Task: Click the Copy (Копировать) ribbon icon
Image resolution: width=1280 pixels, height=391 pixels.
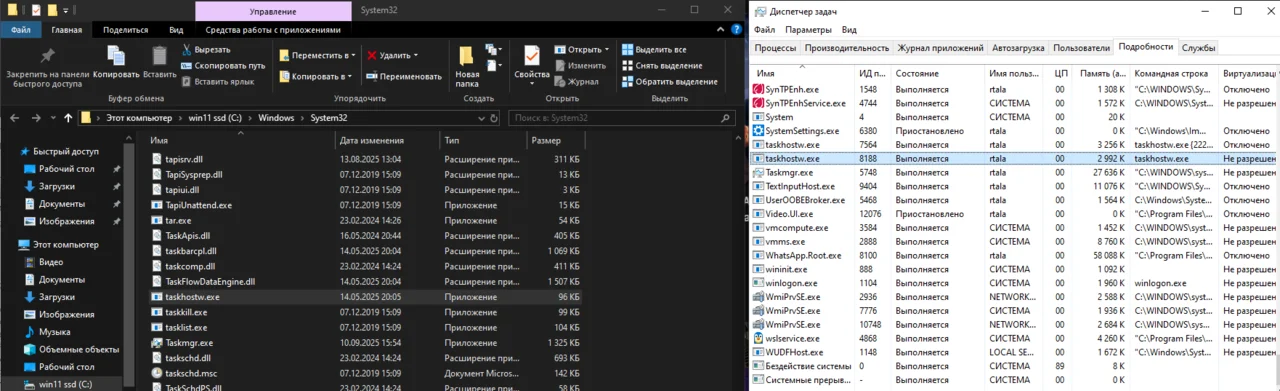Action: click(116, 56)
